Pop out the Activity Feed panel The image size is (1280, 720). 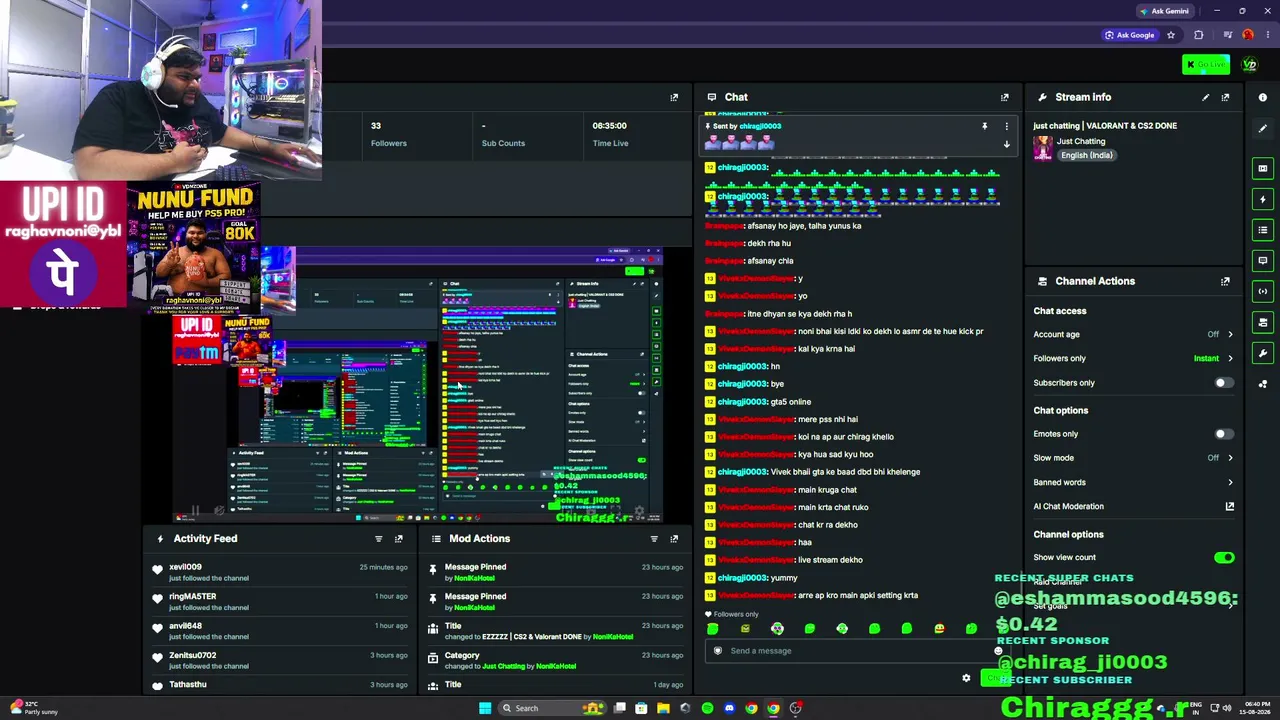point(398,539)
